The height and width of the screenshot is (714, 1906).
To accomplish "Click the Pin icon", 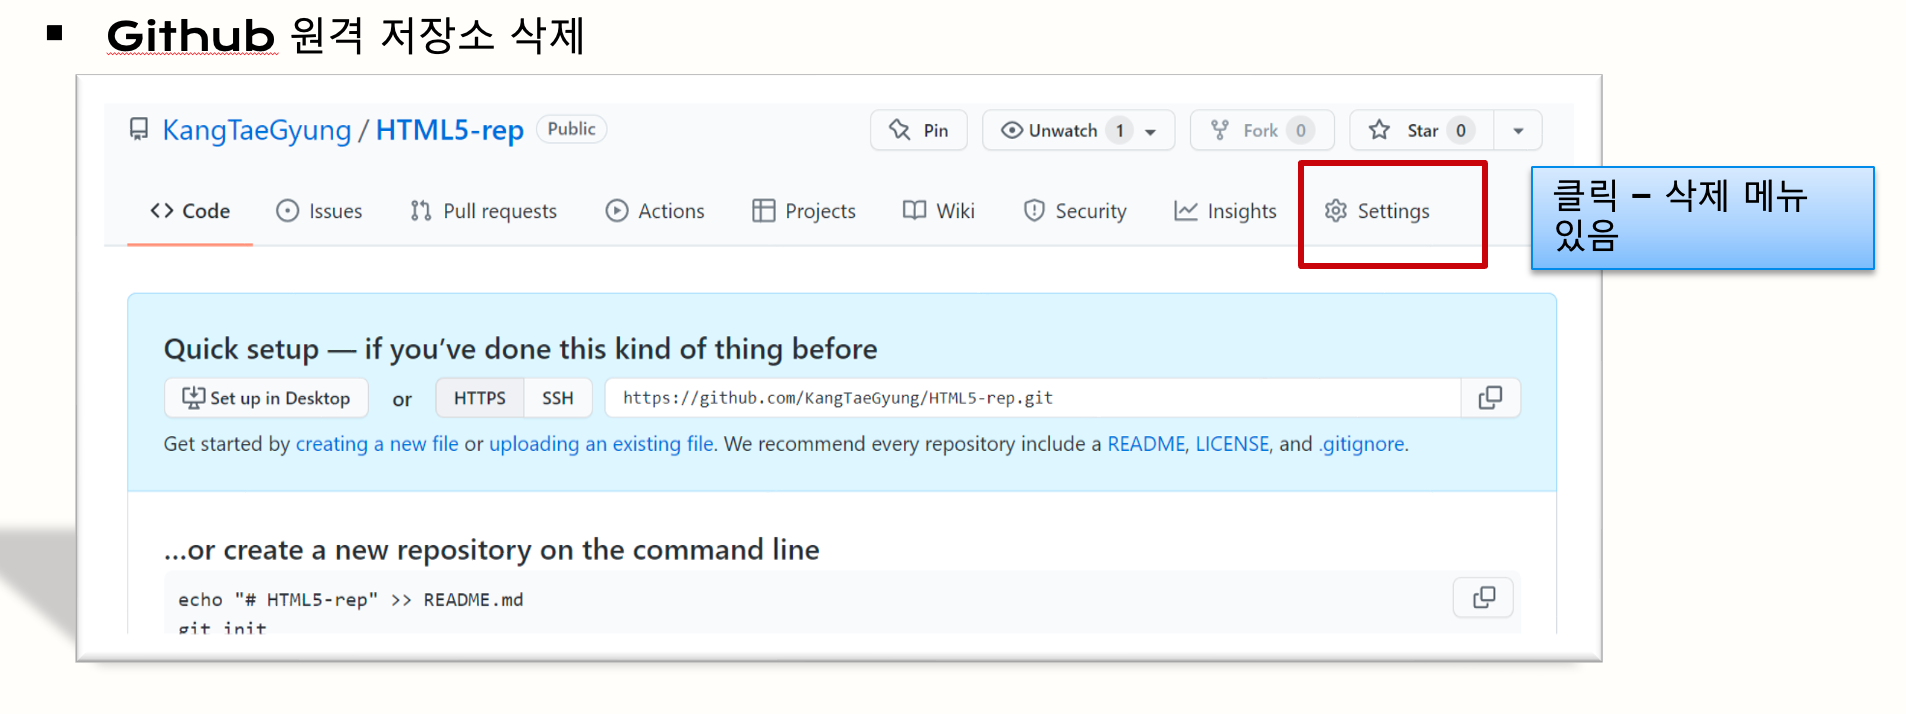I will [x=900, y=130].
